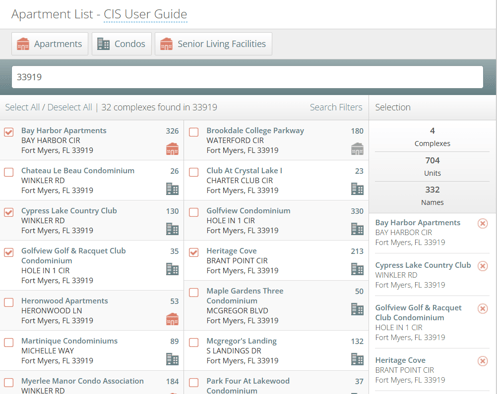Remove Bay Harbor Apartments from the selection
Viewport: 497px width, 394px height.
[x=482, y=223]
